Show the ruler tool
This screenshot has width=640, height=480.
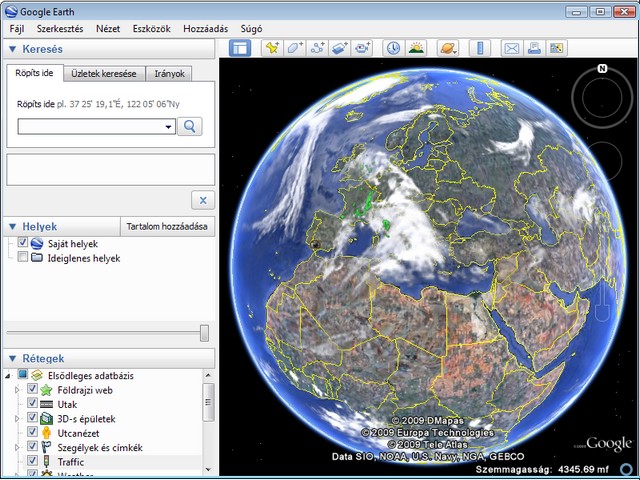(480, 48)
